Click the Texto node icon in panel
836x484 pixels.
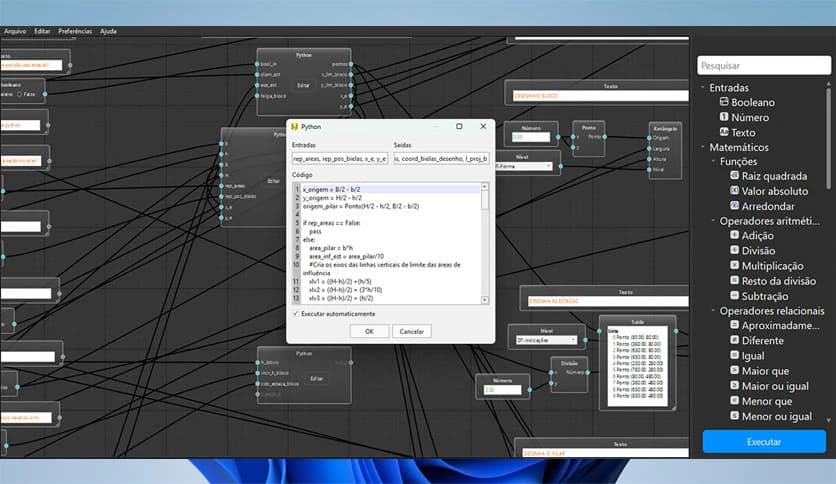724,132
